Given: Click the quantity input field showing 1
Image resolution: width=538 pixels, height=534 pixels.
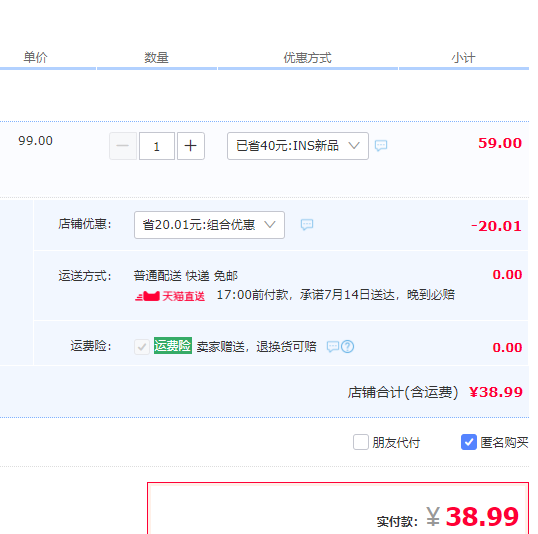Looking at the screenshot, I should [157, 146].
